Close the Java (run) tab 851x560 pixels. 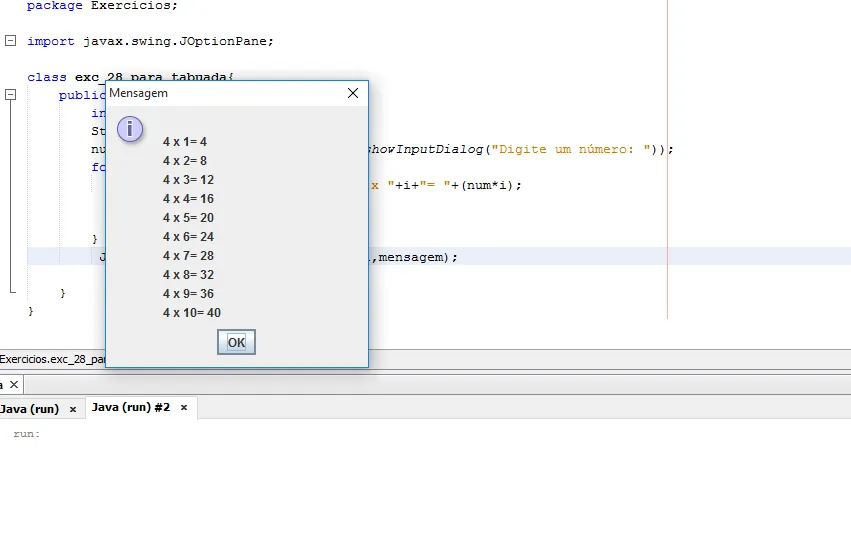coord(73,410)
